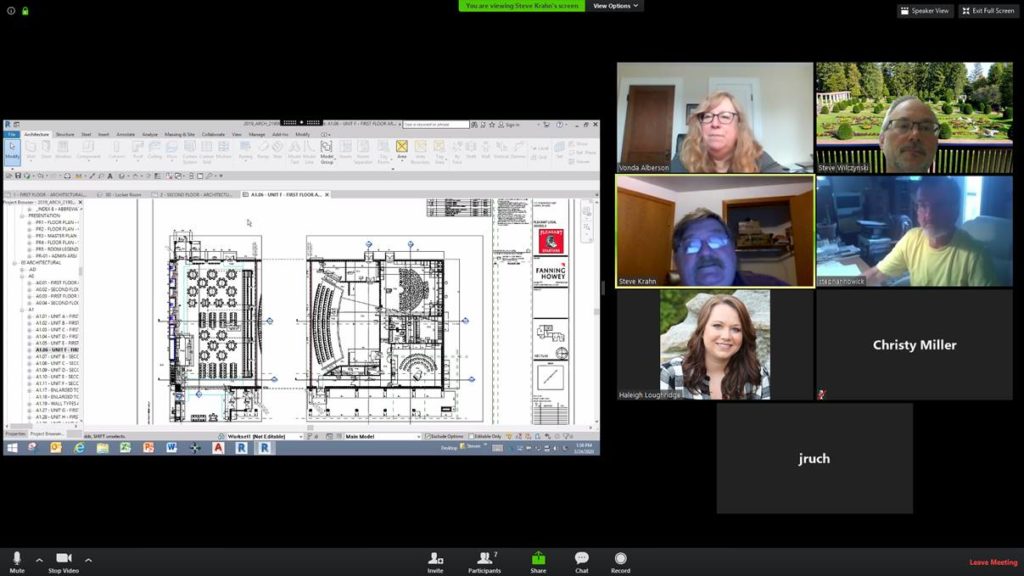
Task: Click the Exit Full Screen button
Action: click(x=988, y=11)
